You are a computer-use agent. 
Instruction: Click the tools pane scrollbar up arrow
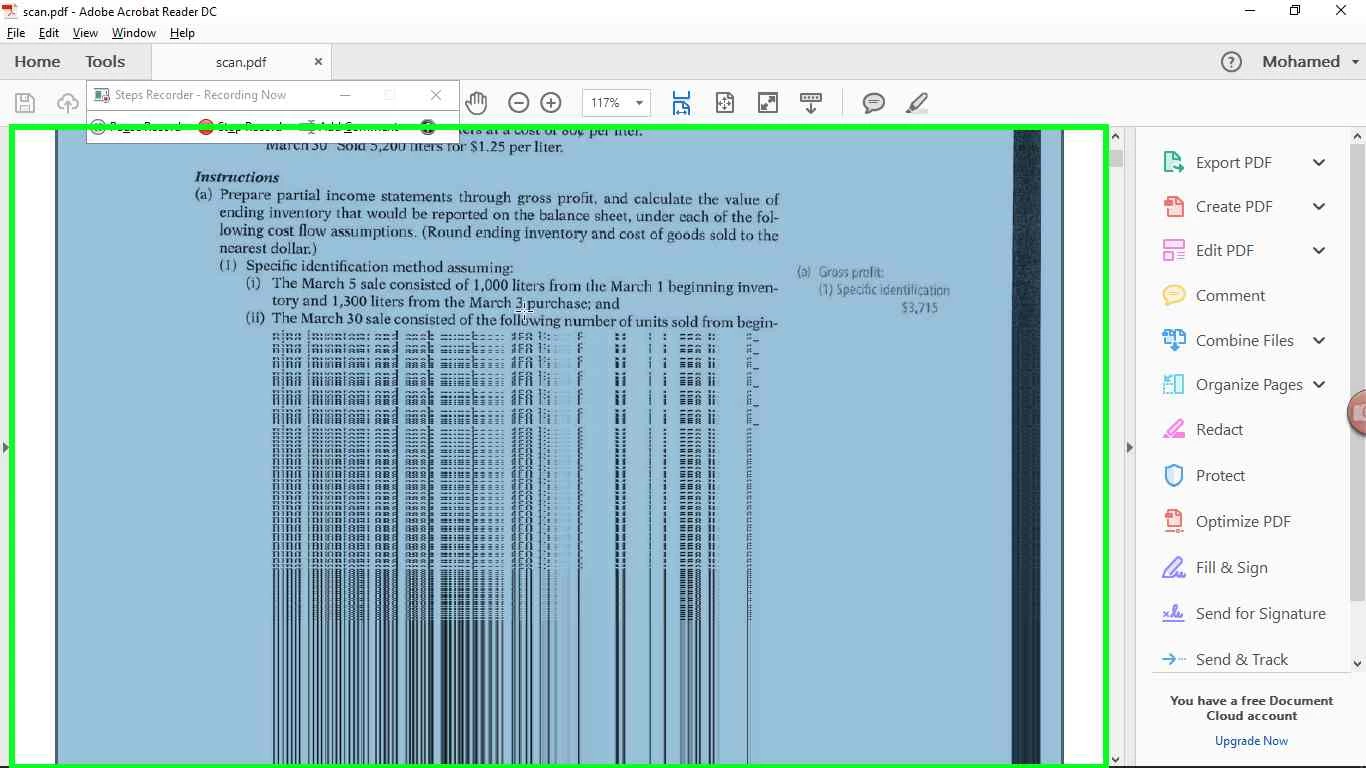(x=1357, y=135)
